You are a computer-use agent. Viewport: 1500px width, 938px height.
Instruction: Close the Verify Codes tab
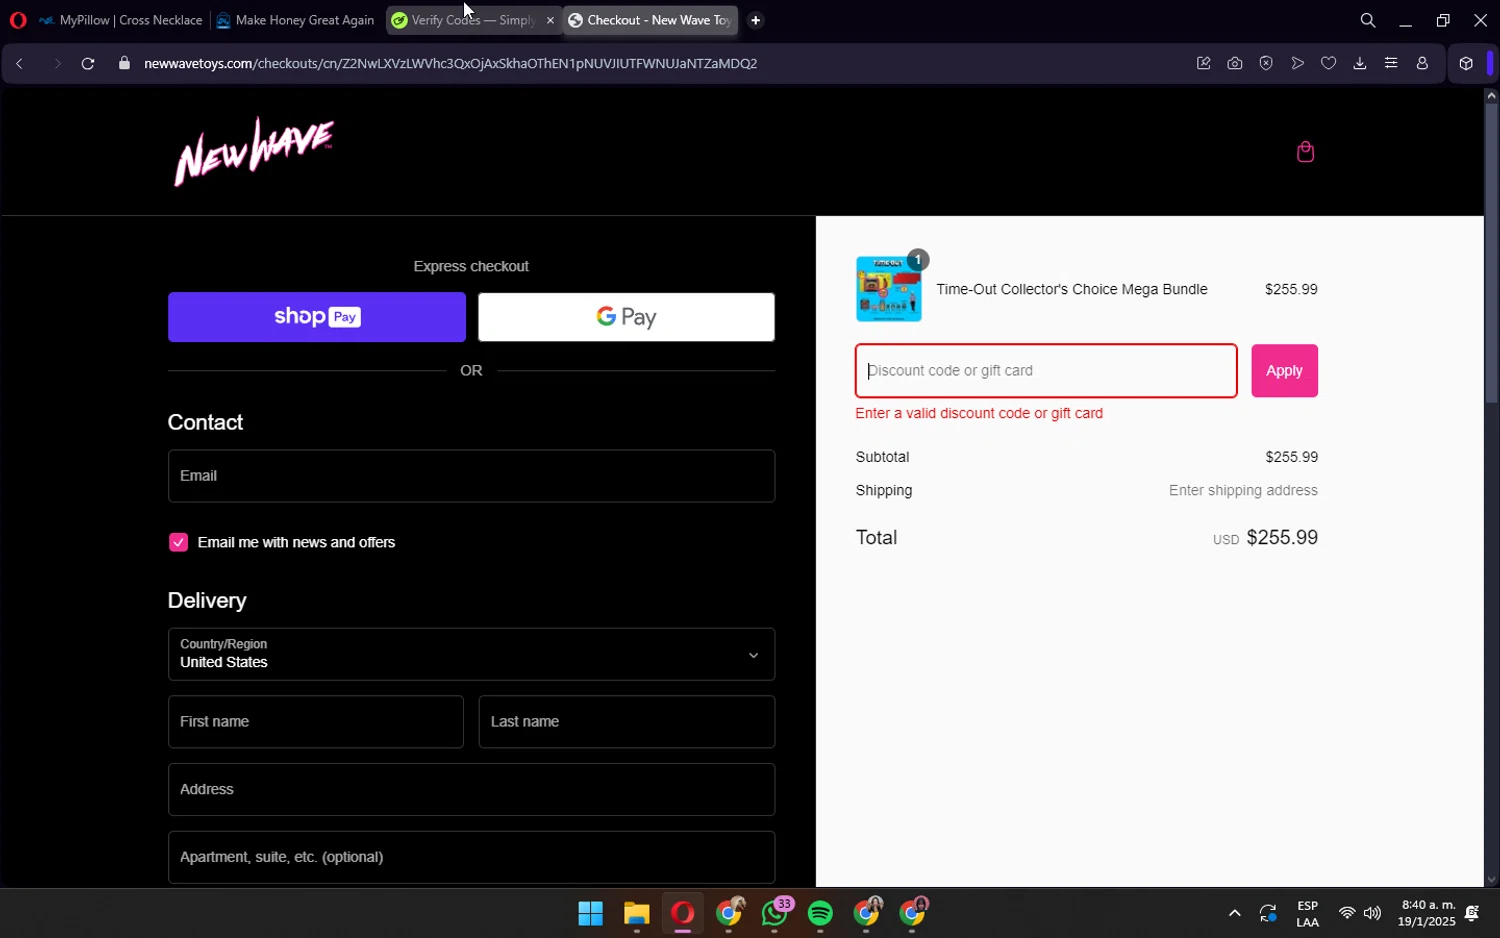pyautogui.click(x=550, y=20)
